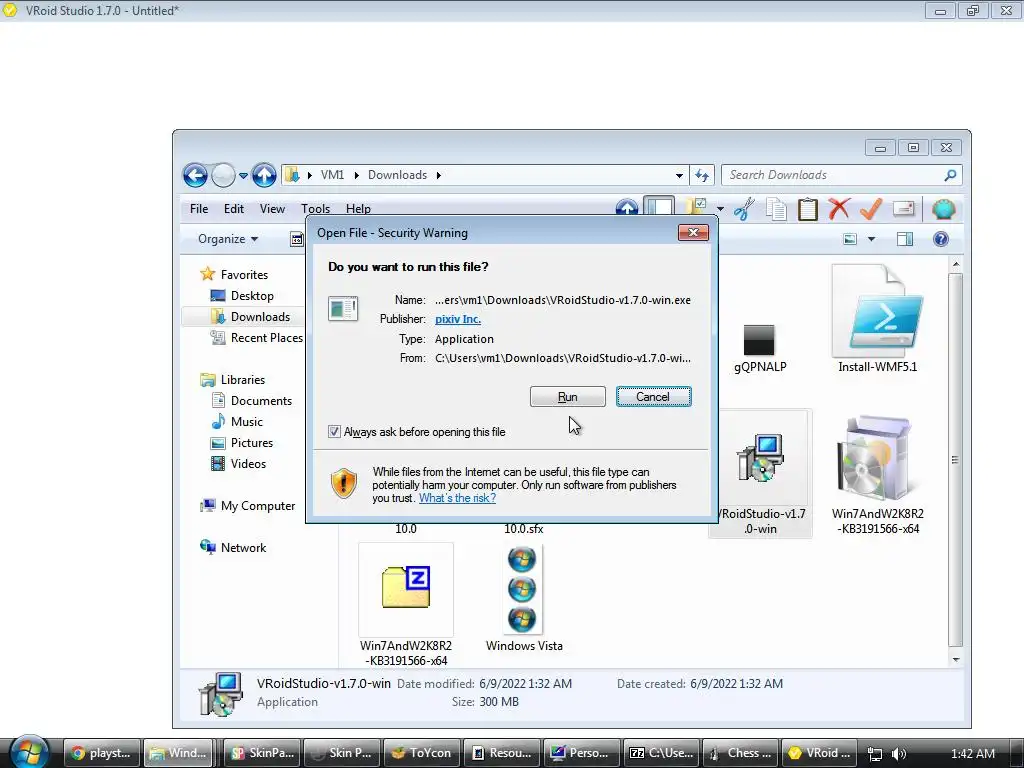
Task: Switch to ToYcon taskbar button
Action: [422, 753]
